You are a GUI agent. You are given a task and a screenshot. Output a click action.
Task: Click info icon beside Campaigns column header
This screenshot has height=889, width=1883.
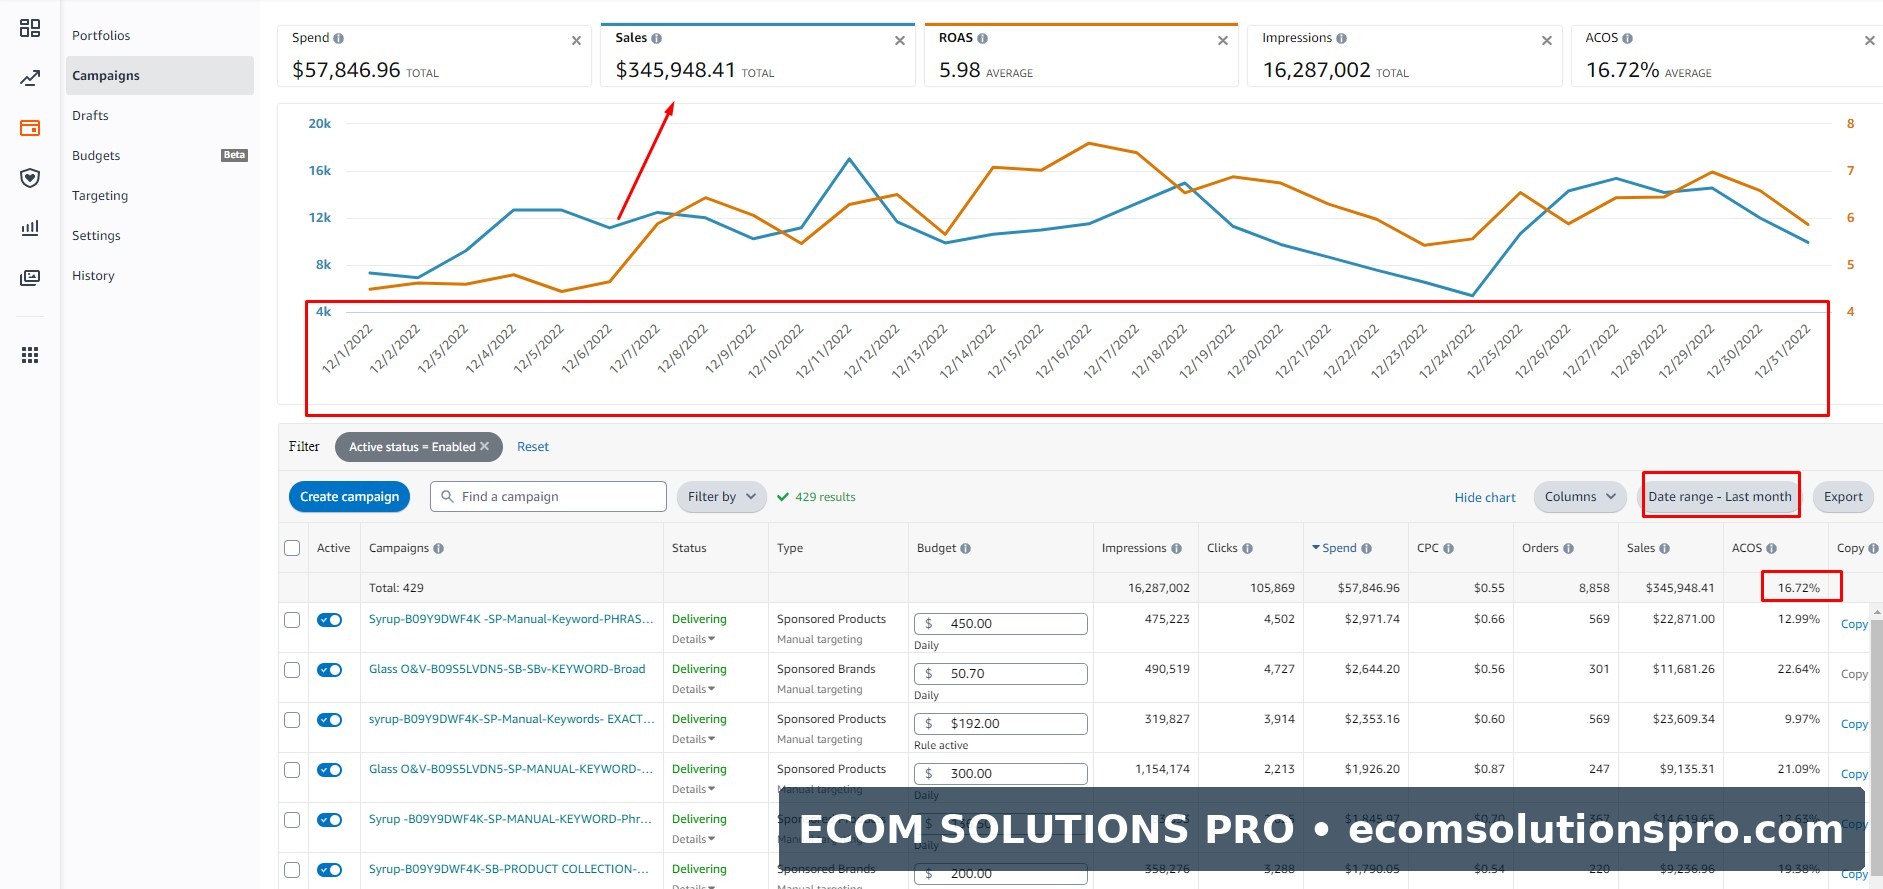tap(438, 548)
